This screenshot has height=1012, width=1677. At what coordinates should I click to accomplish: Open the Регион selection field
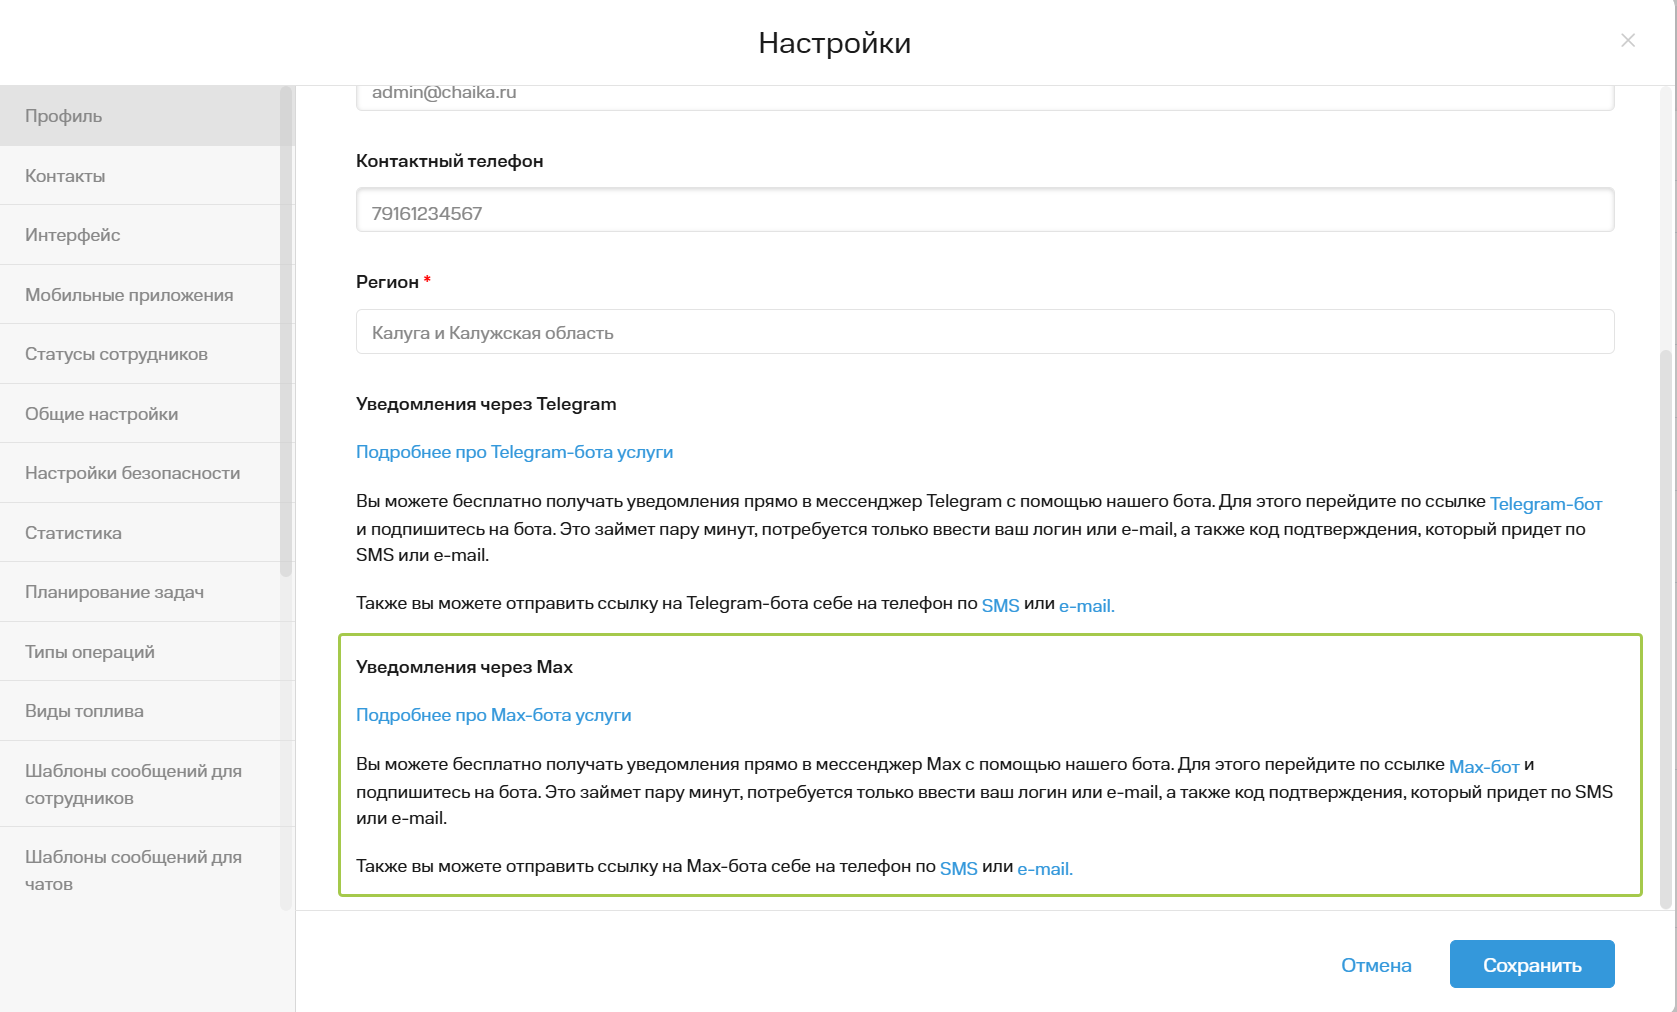(985, 332)
